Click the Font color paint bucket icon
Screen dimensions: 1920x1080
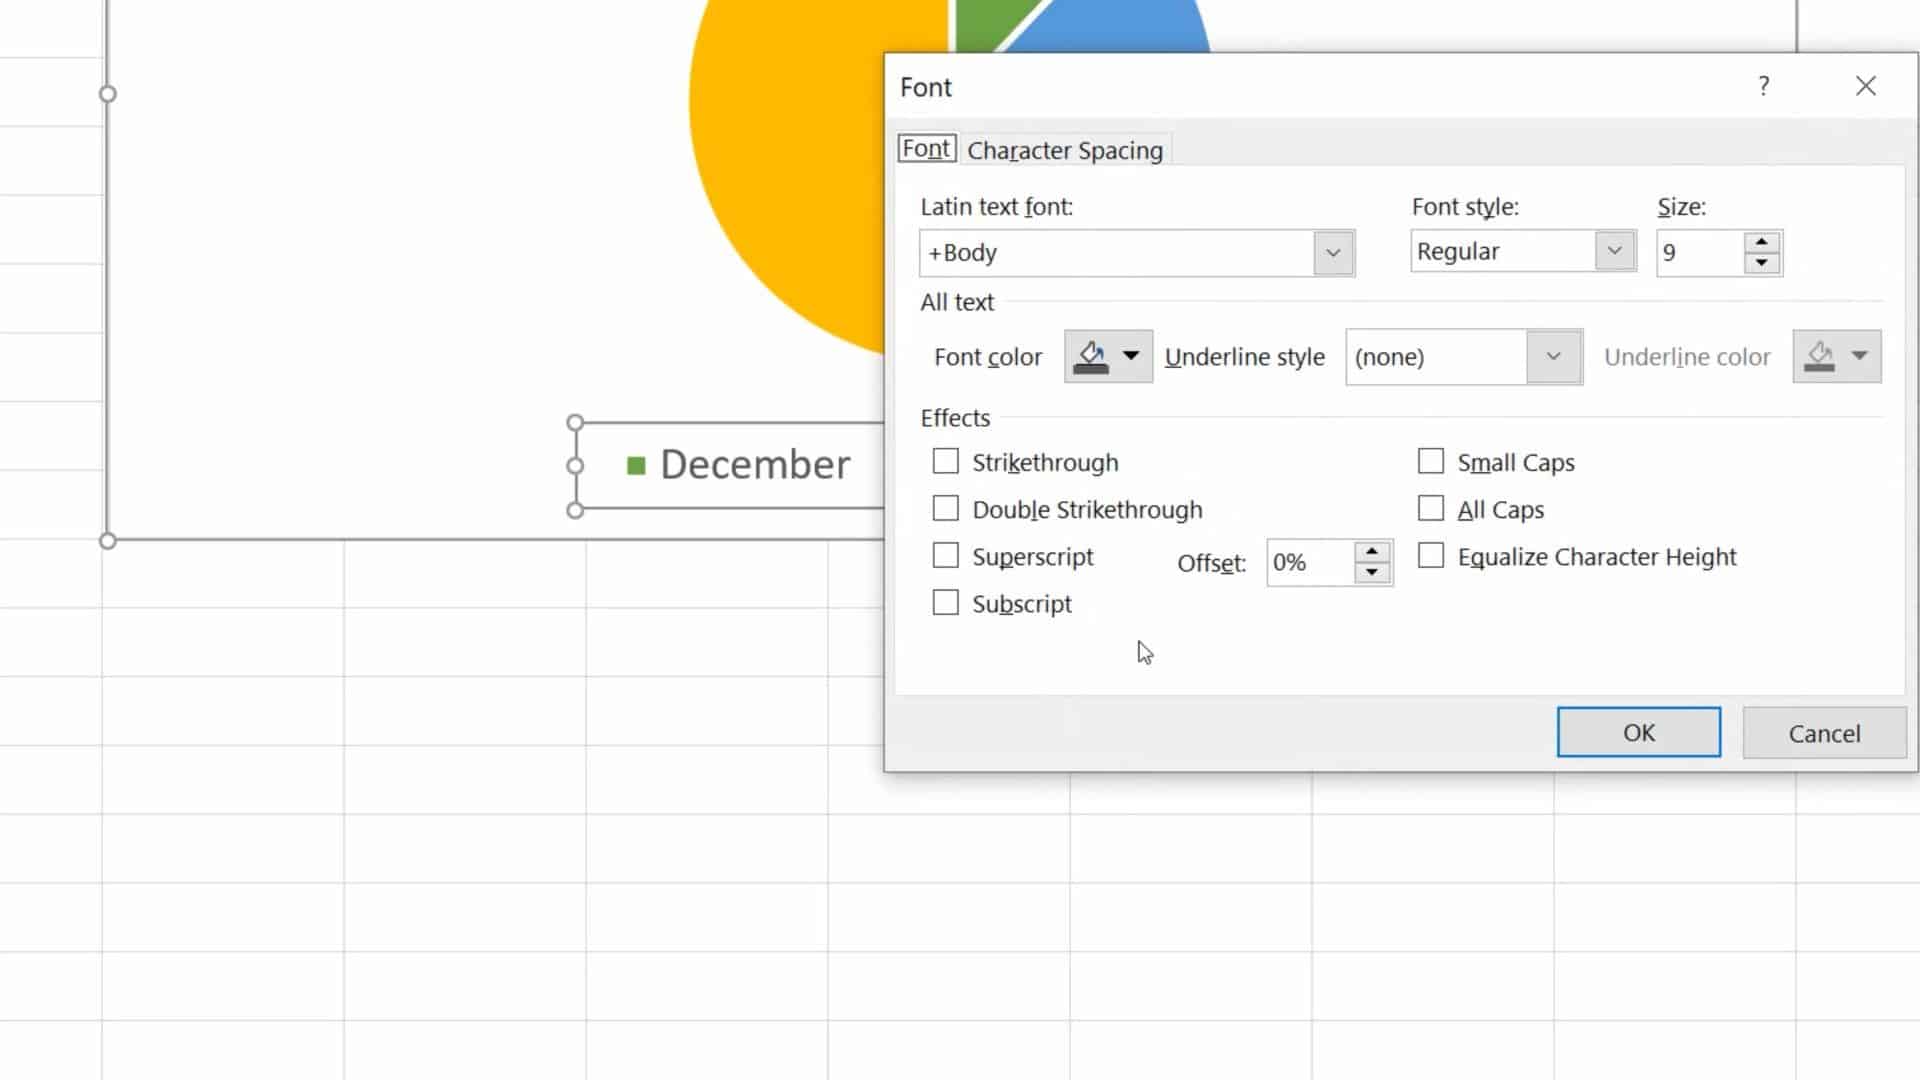(1091, 357)
